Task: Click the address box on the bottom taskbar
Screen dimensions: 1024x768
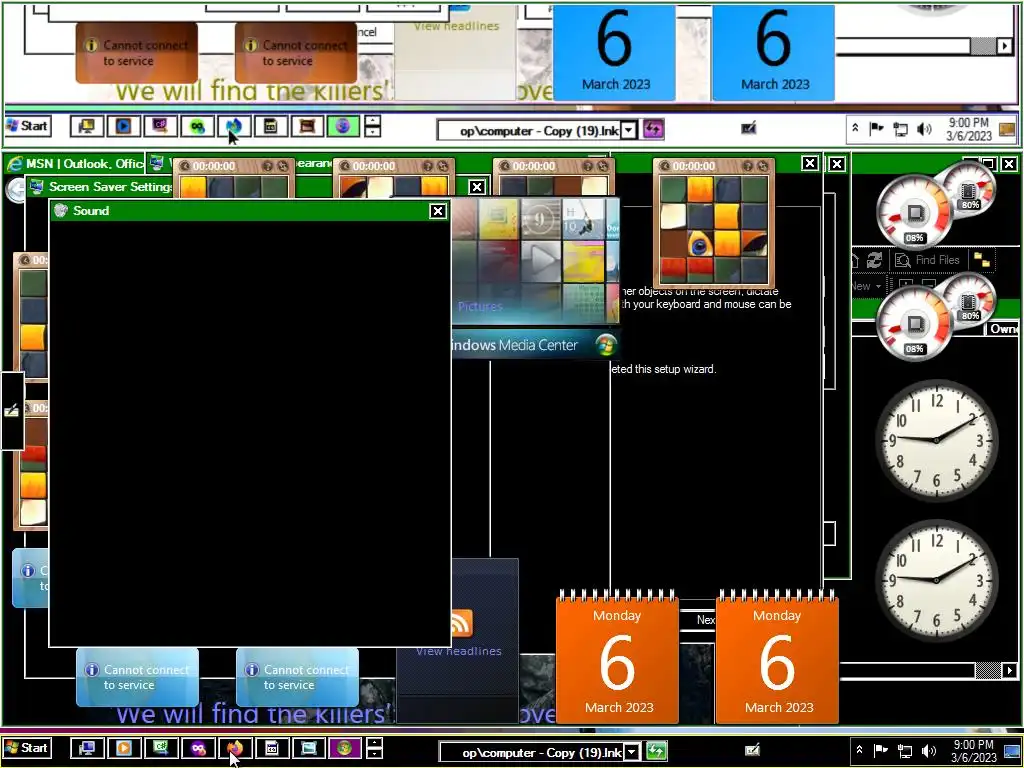Action: tap(531, 752)
